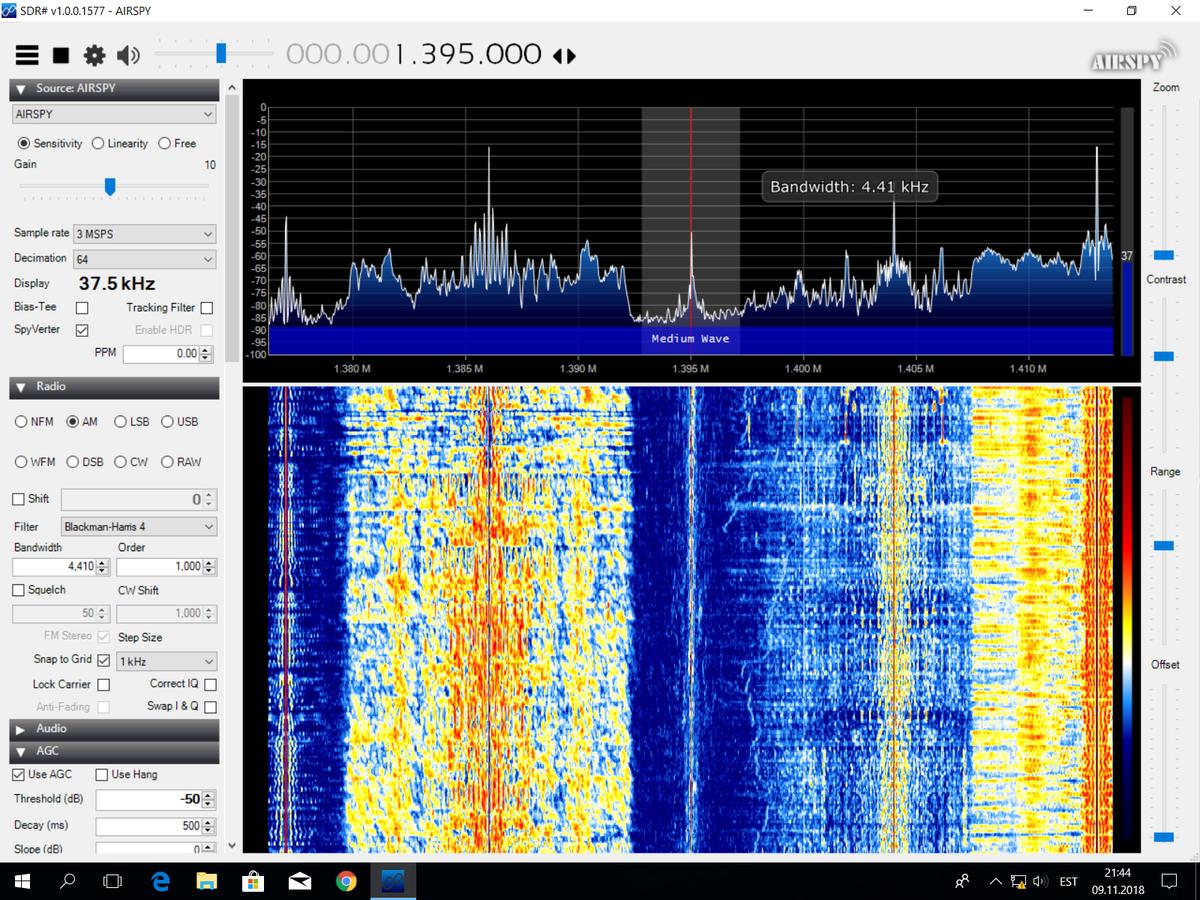Screen dimensions: 1200x900
Task: Click the Order 1,000 stepper
Action: [x=209, y=567]
